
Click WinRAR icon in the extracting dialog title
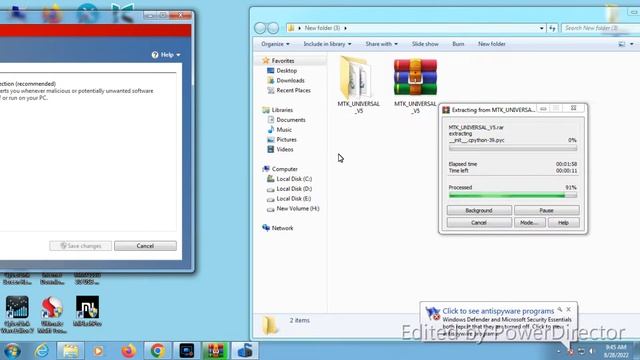pos(446,110)
